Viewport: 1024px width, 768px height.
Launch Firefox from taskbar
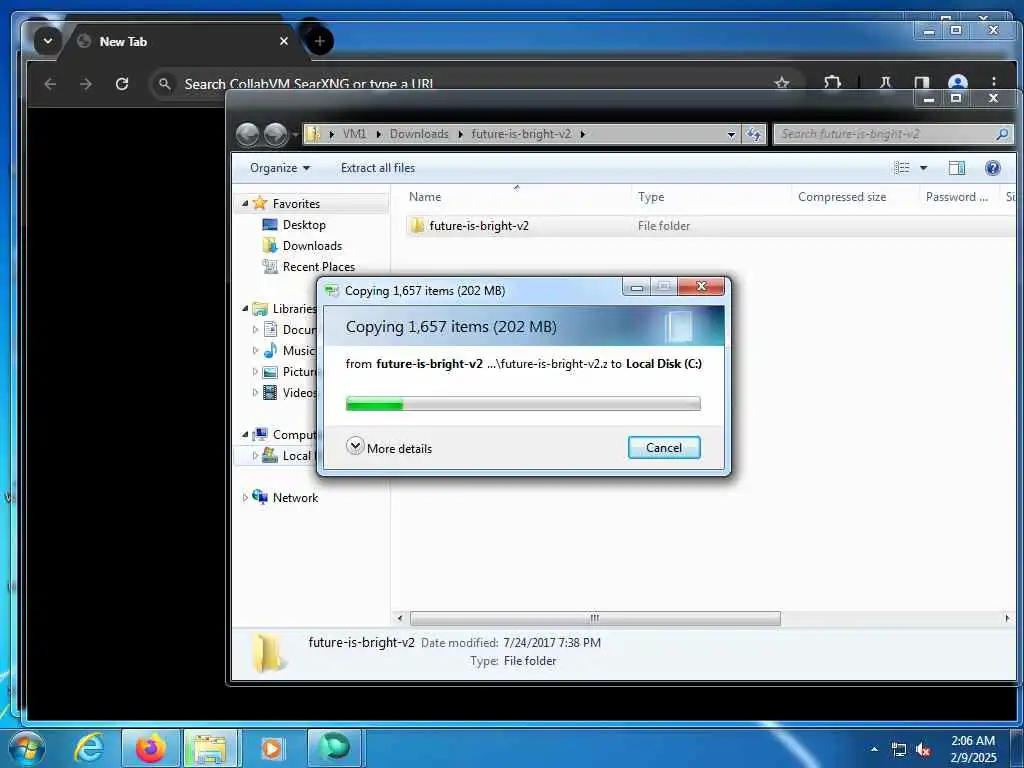150,748
